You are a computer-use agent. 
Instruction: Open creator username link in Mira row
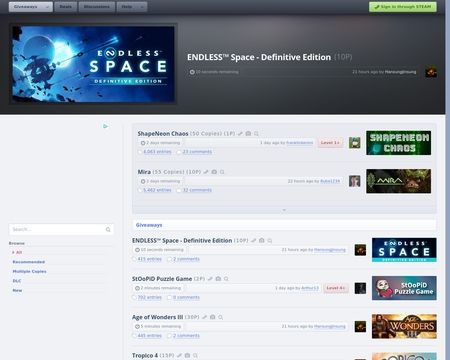coord(330,181)
